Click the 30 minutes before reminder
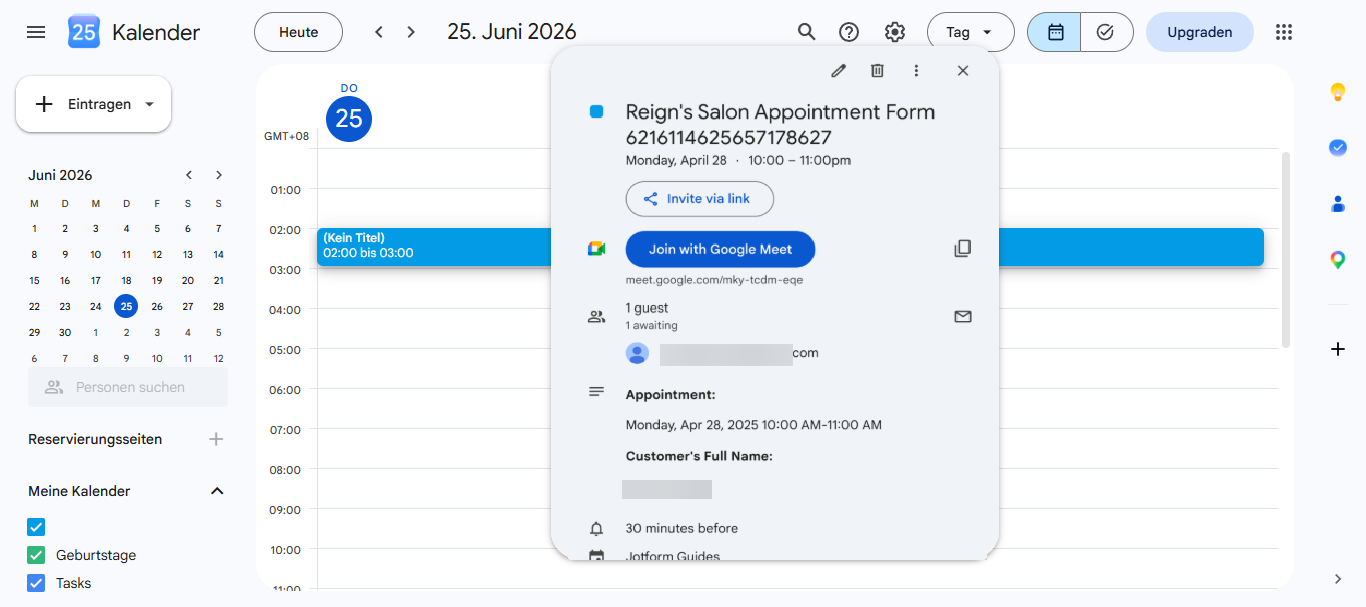This screenshot has width=1366, height=607. click(682, 528)
